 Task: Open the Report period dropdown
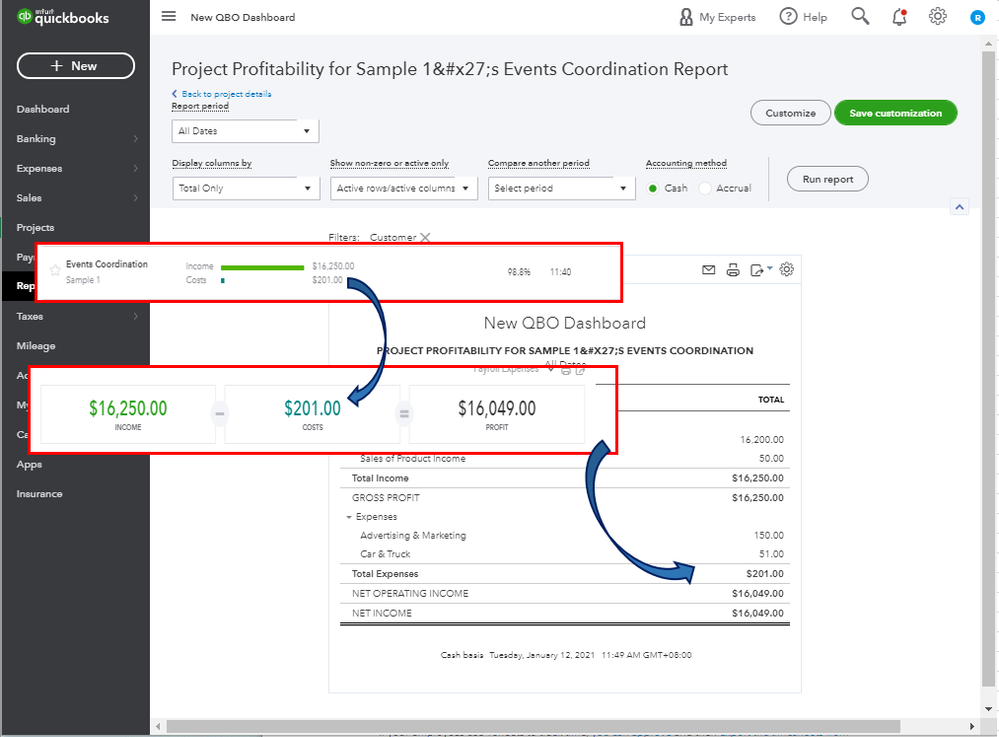245,131
